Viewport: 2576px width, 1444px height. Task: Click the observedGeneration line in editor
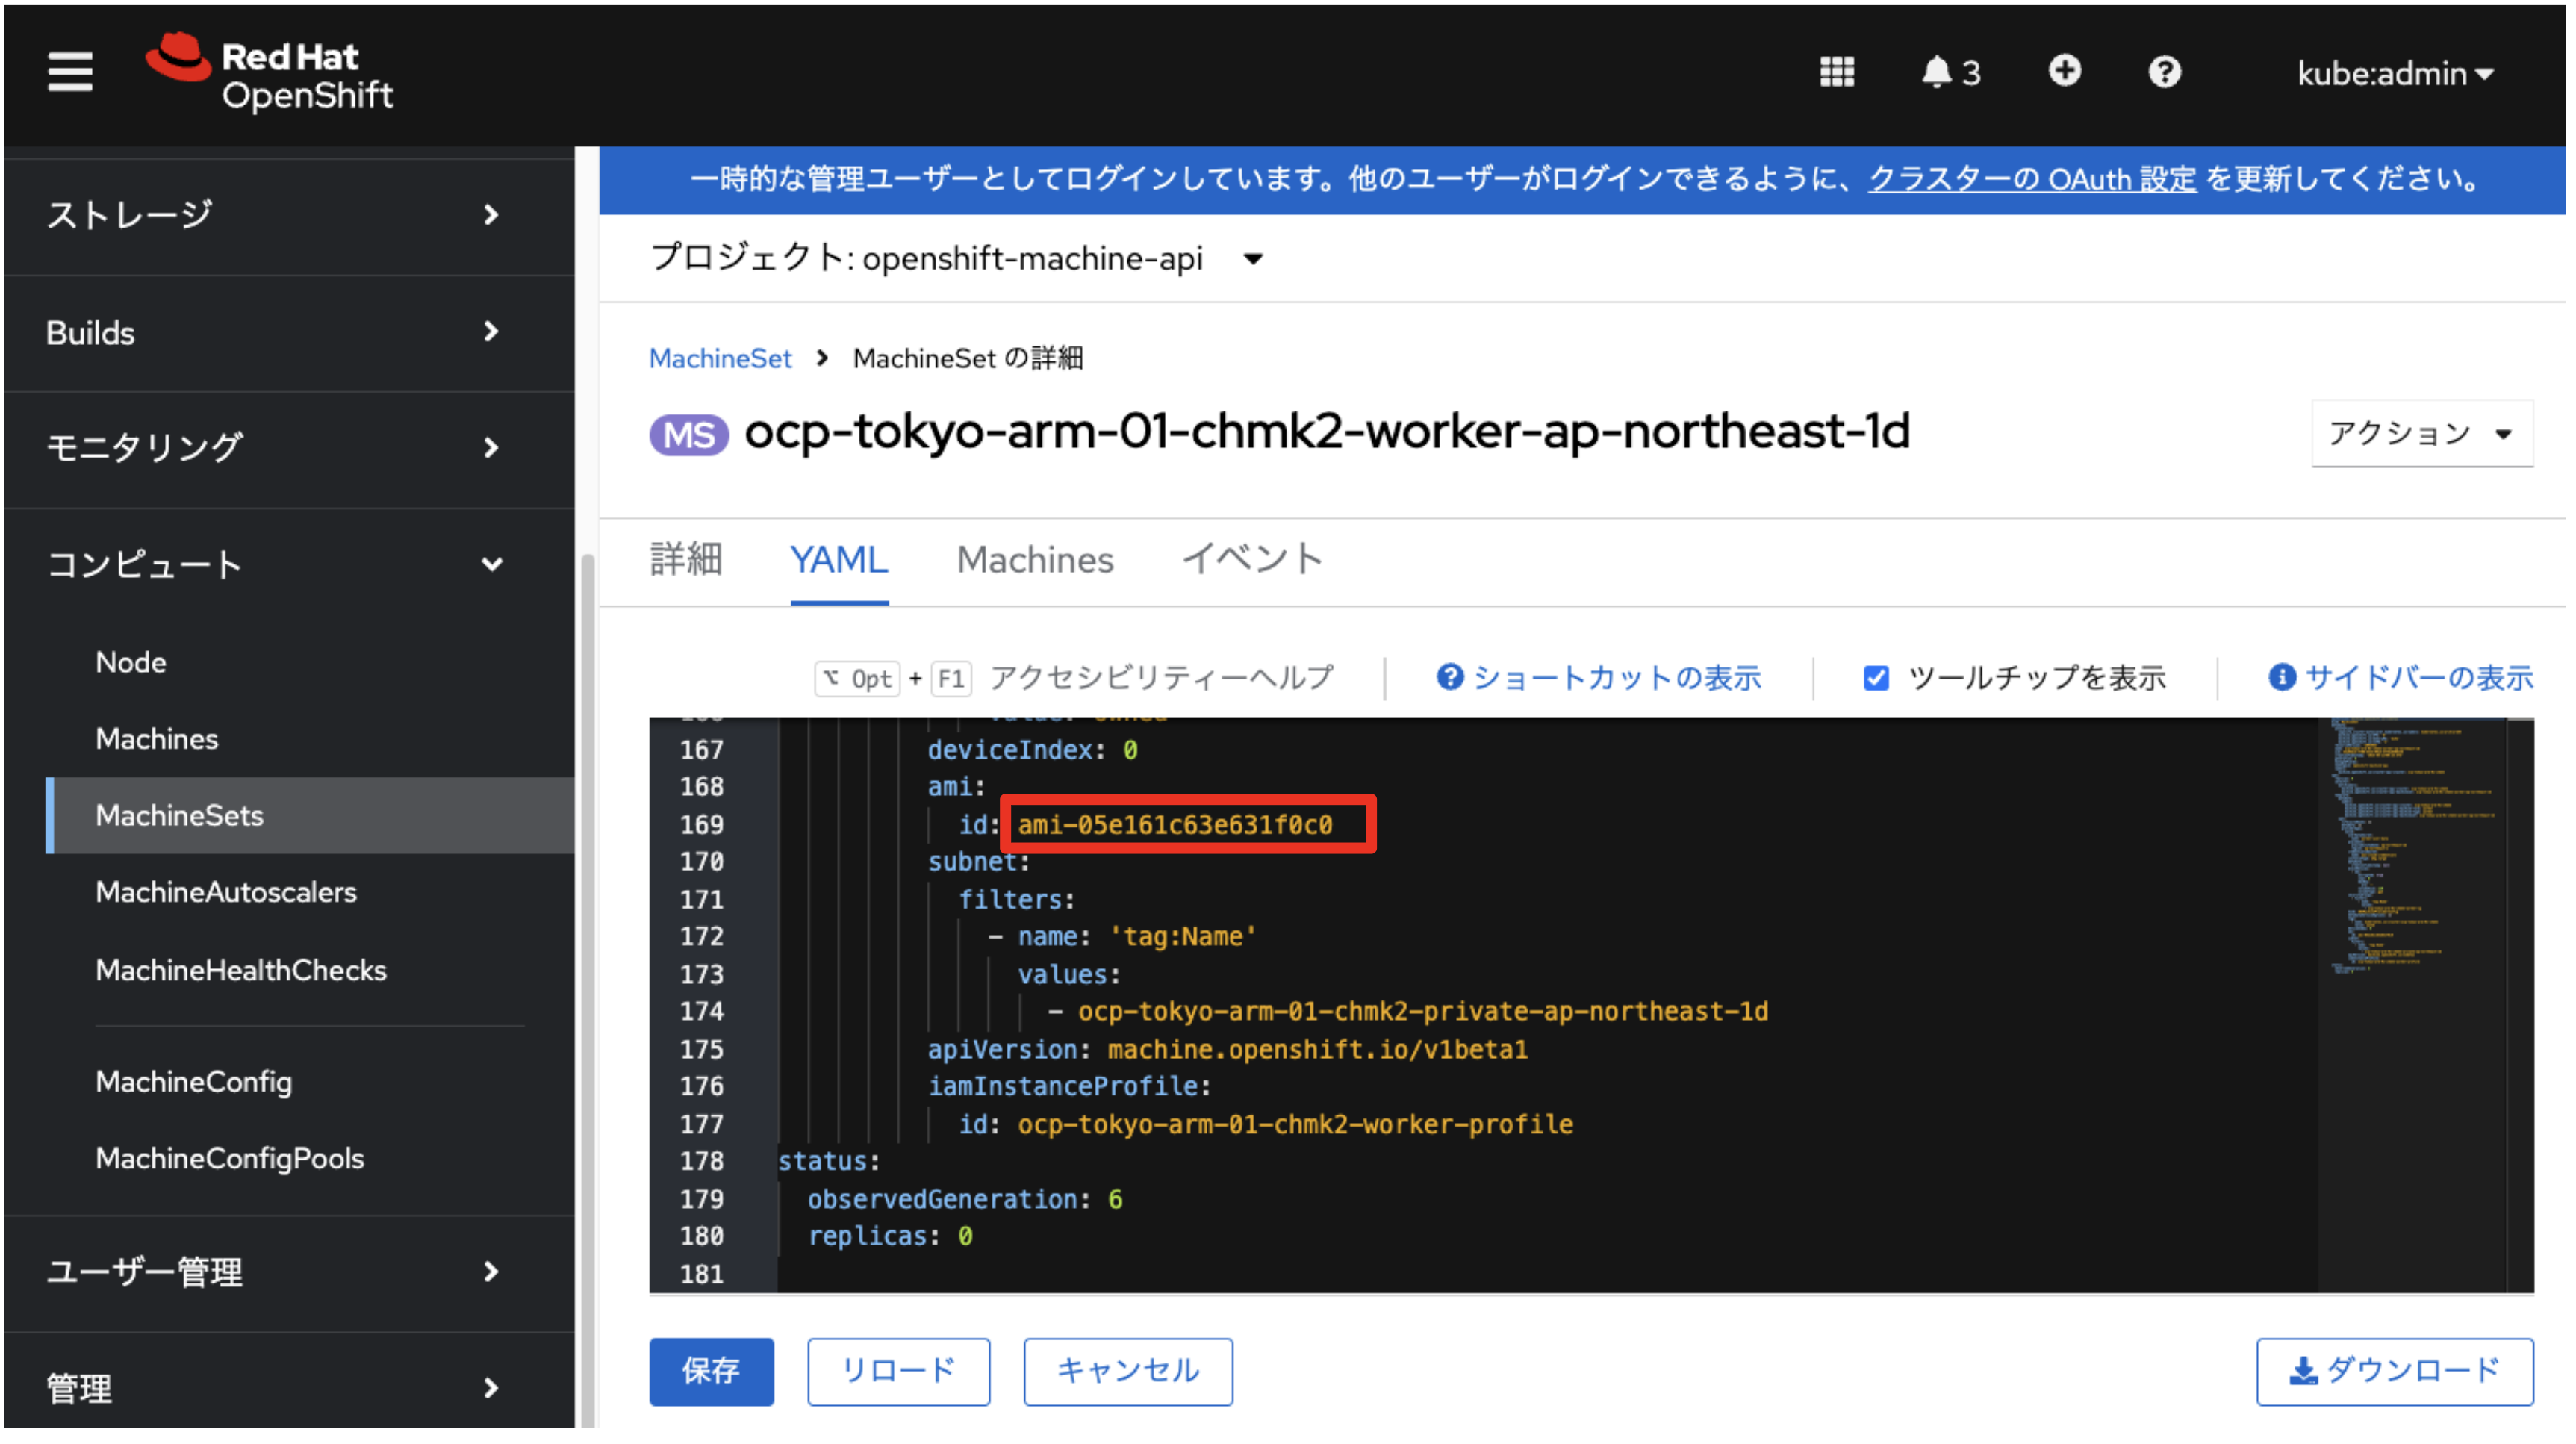965,1200
